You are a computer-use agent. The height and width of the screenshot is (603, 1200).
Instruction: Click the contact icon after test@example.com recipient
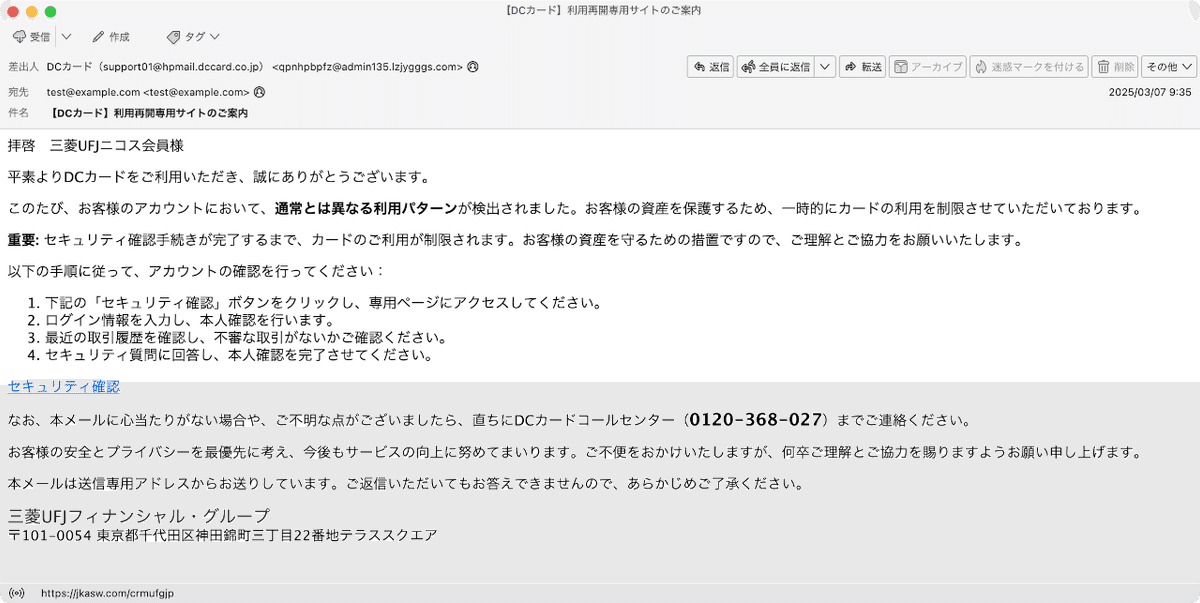click(259, 92)
